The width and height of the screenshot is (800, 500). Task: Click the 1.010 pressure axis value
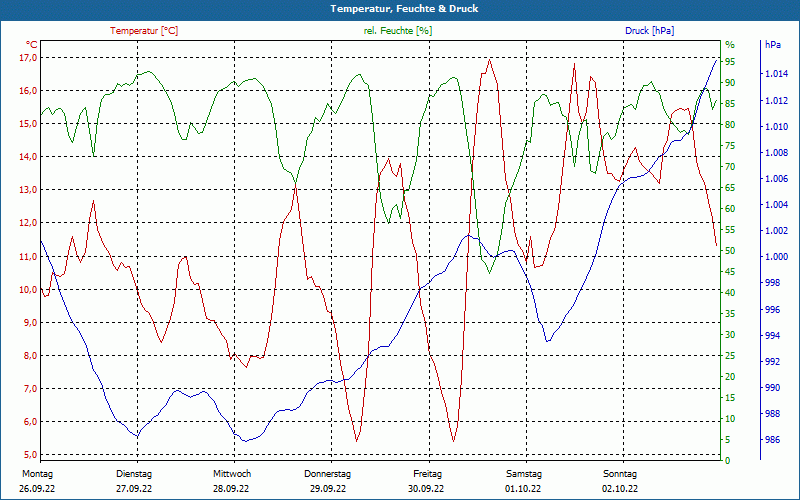[x=776, y=127]
